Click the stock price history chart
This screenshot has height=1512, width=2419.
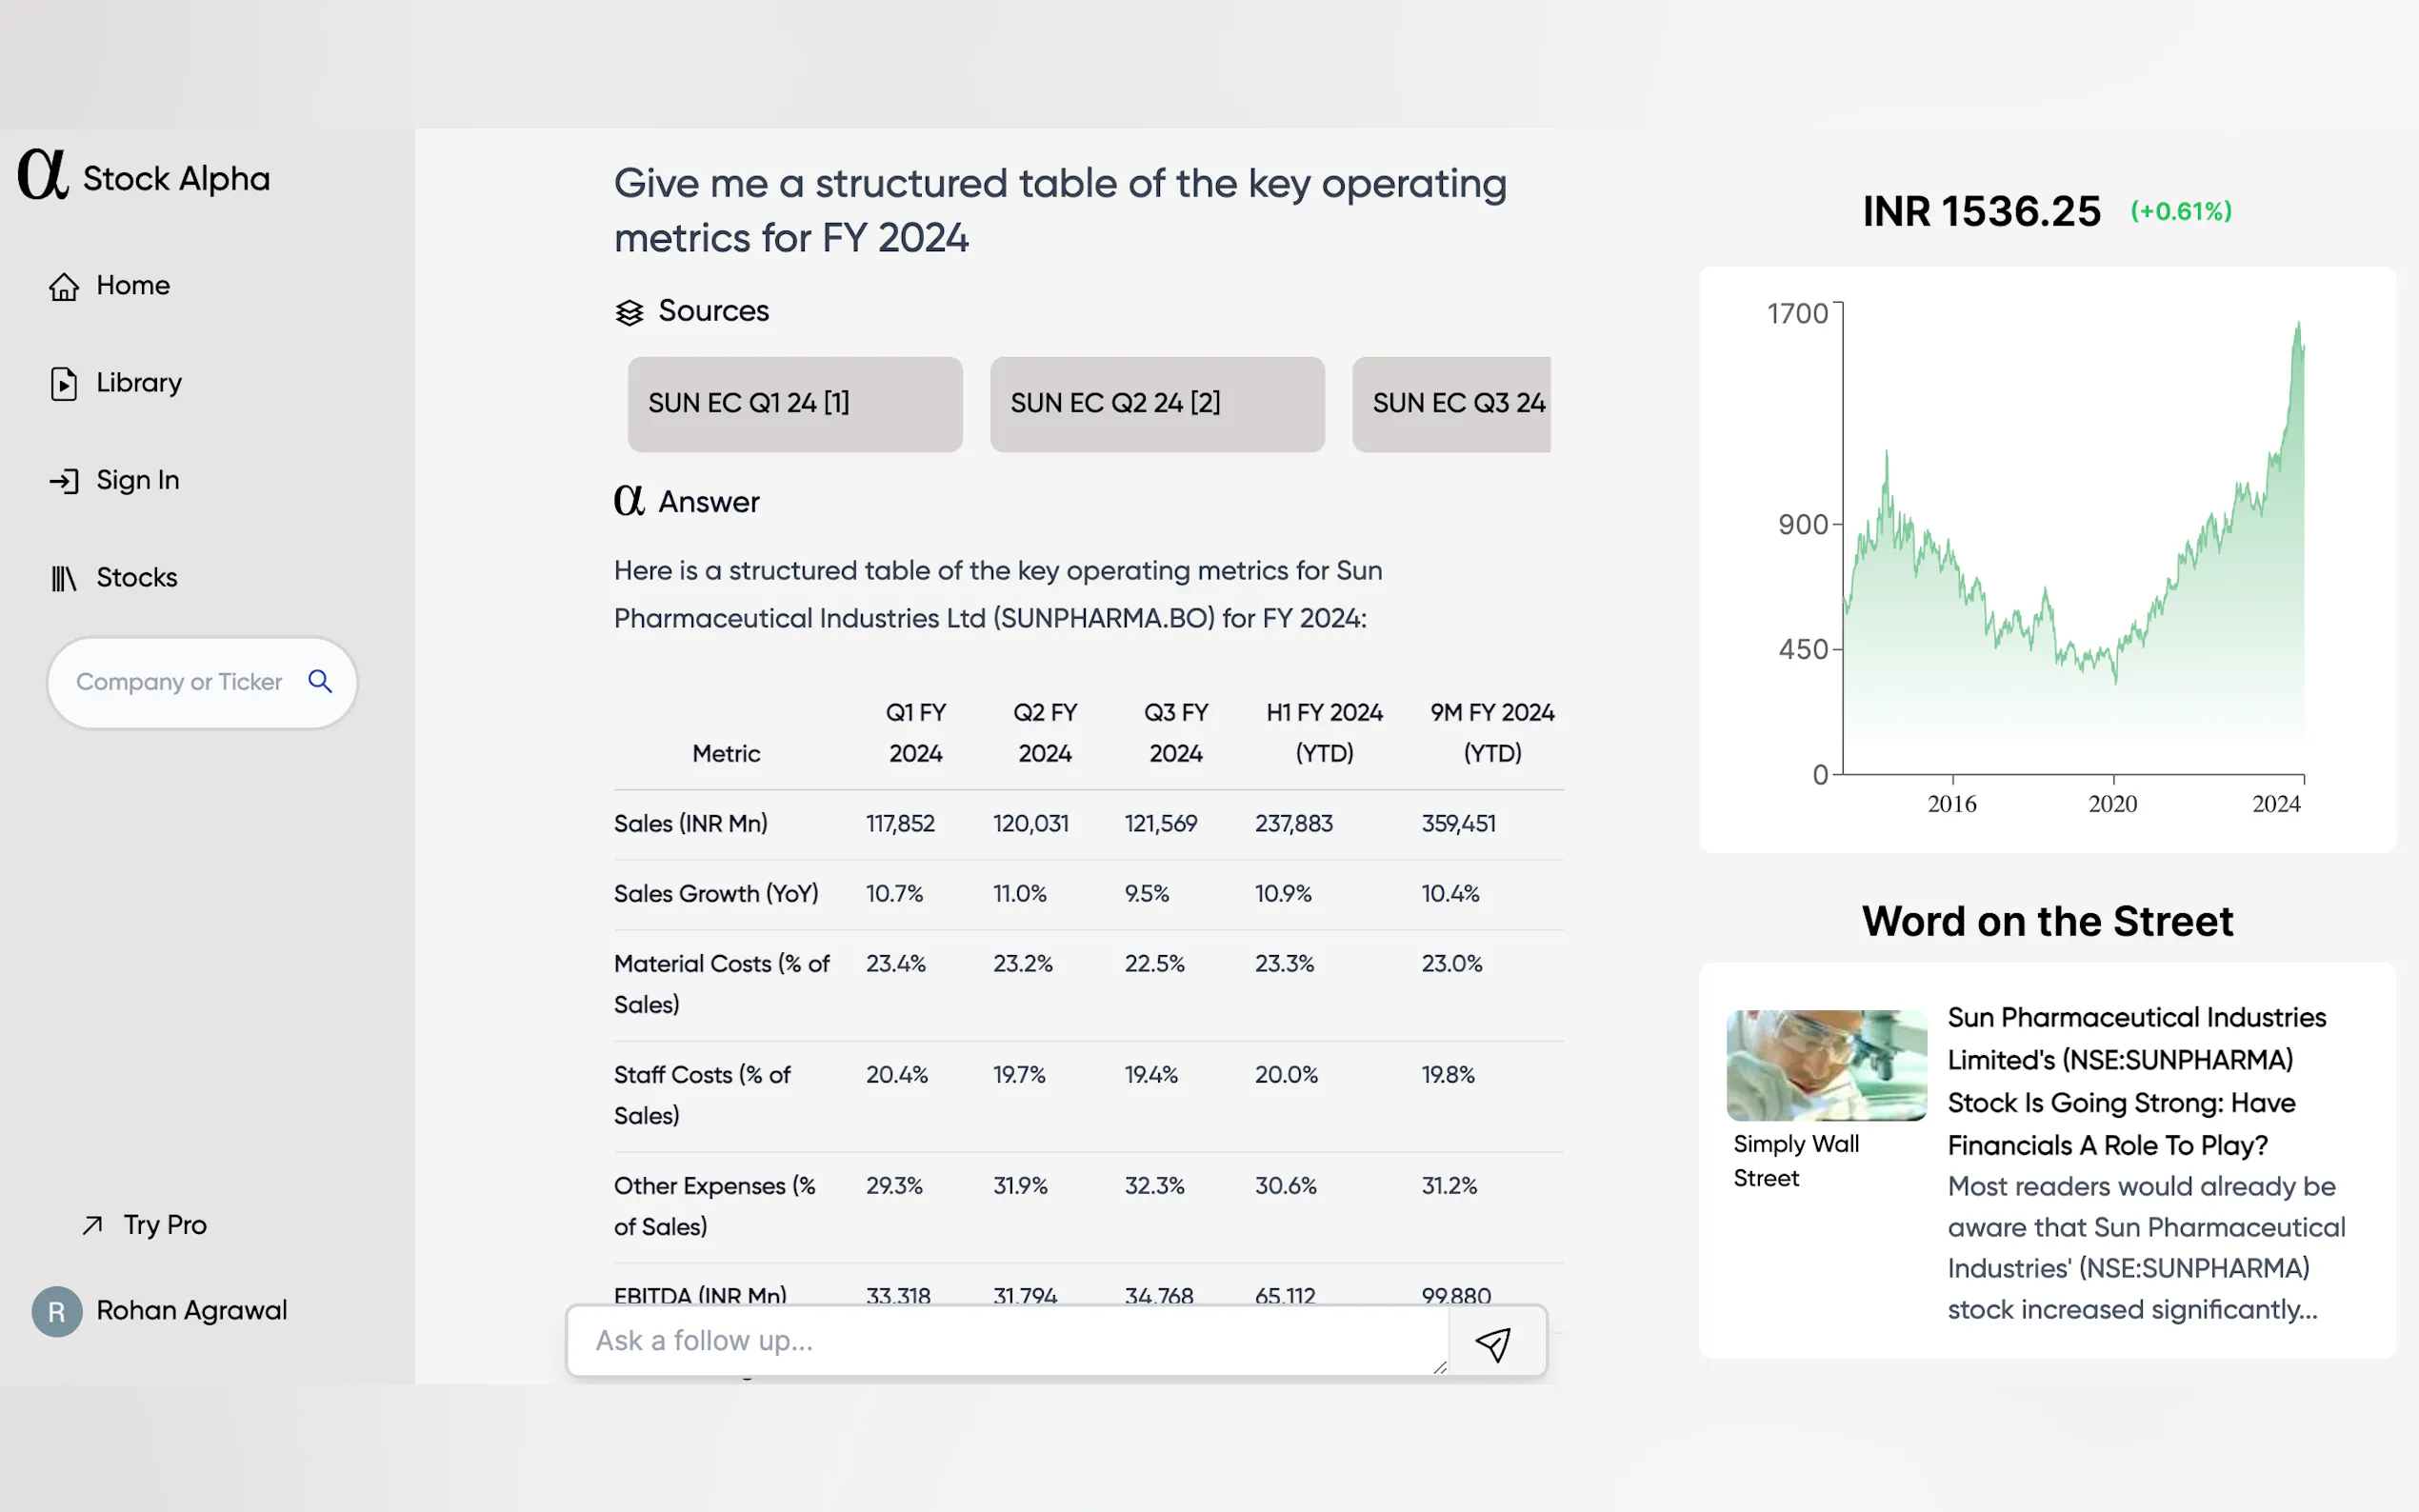[x=2070, y=560]
